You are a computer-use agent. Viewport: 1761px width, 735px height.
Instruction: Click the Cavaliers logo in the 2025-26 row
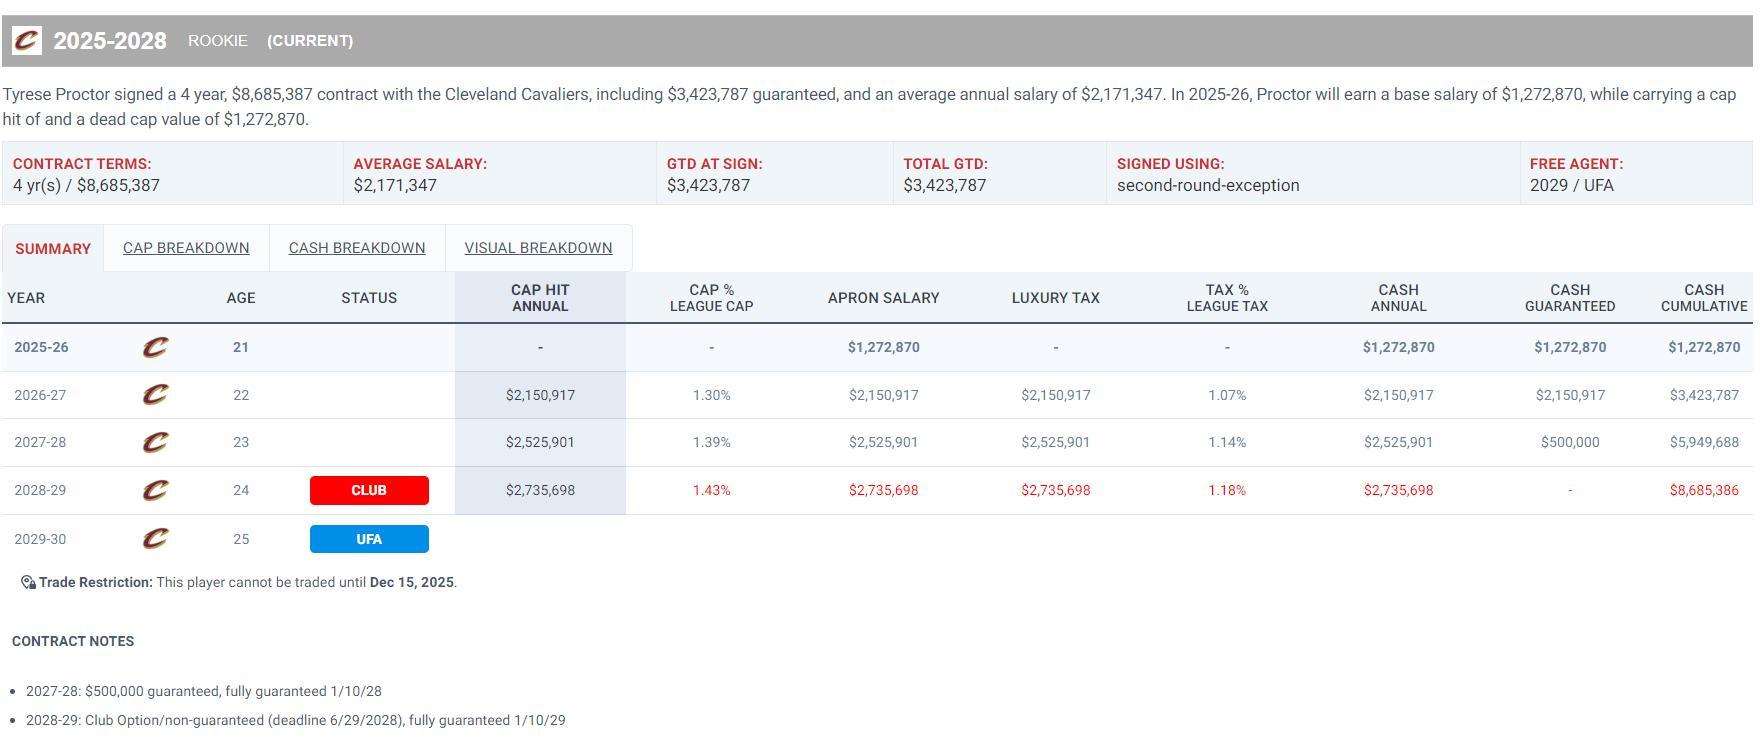coord(155,347)
